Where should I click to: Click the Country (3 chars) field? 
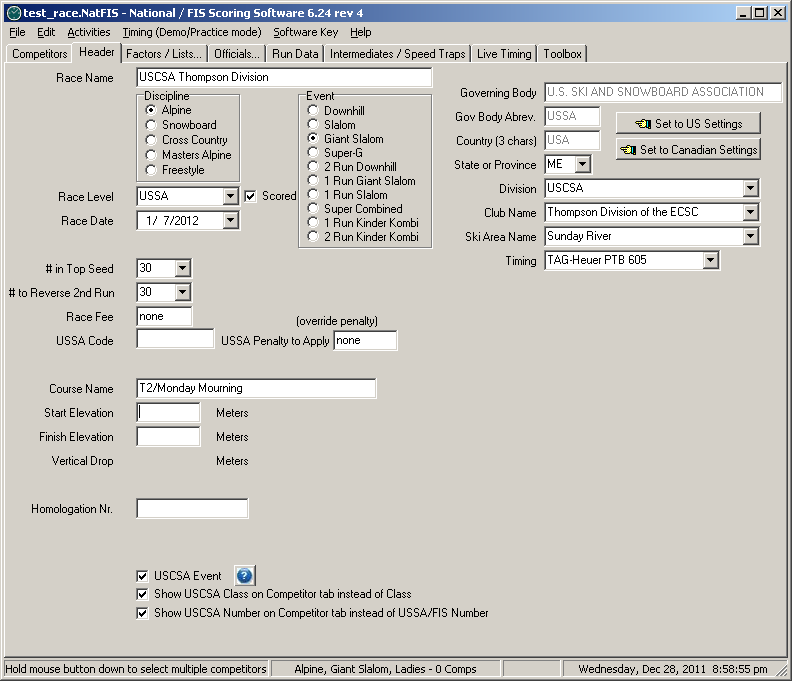(572, 140)
